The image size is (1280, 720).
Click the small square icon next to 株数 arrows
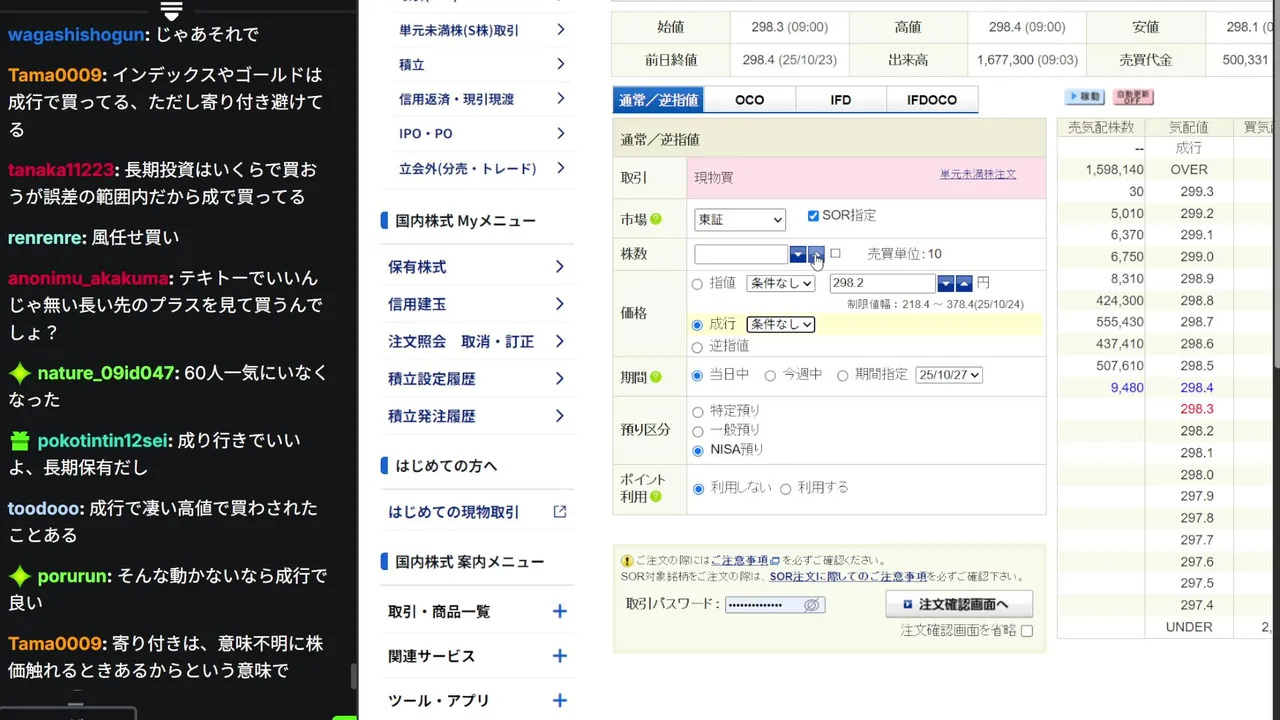coord(835,254)
